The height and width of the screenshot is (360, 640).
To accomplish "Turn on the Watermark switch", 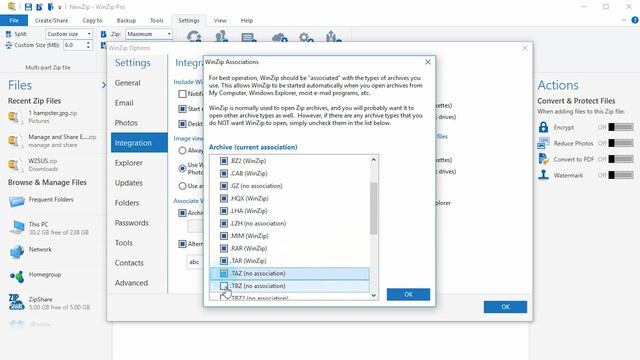I will (x=621, y=175).
